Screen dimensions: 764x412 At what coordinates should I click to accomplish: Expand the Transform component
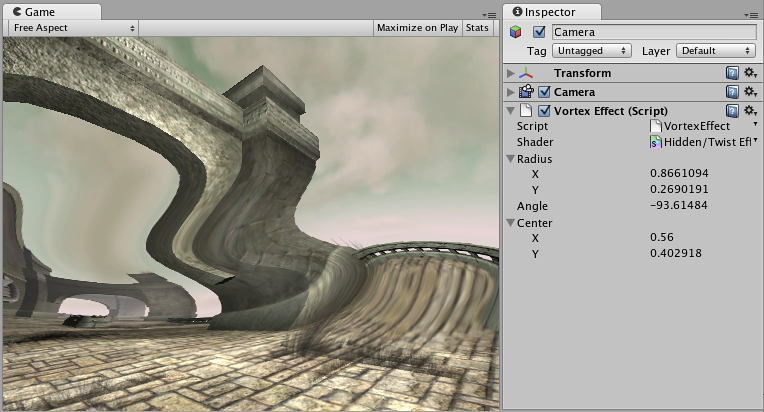point(511,73)
